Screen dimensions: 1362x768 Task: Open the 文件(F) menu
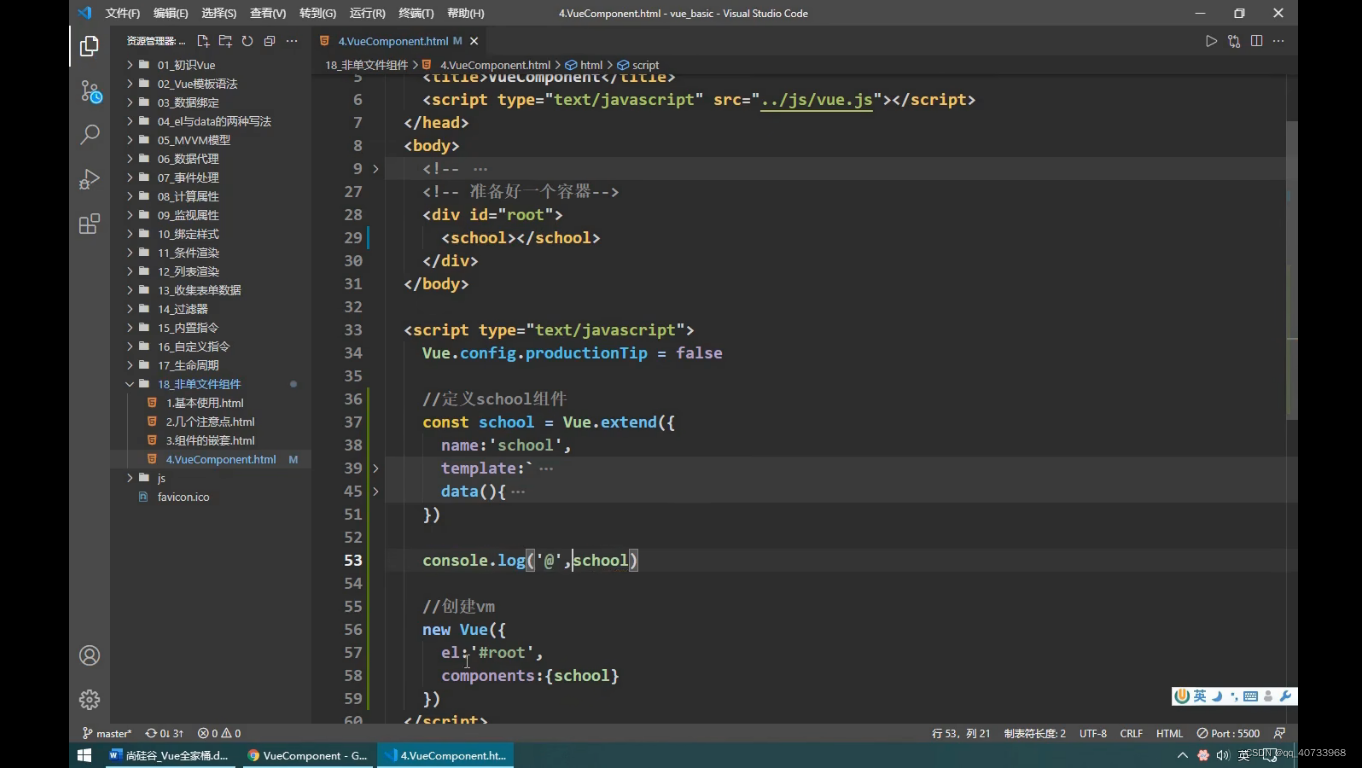click(x=122, y=13)
